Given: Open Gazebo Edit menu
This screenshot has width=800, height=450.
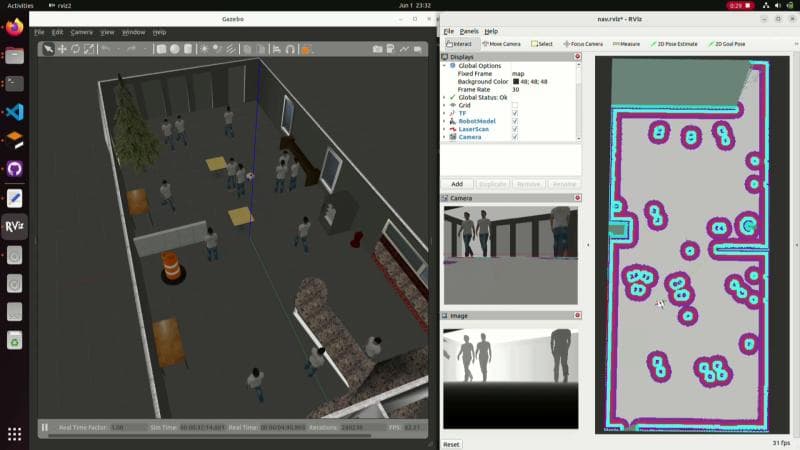Looking at the screenshot, I should click(57, 32).
